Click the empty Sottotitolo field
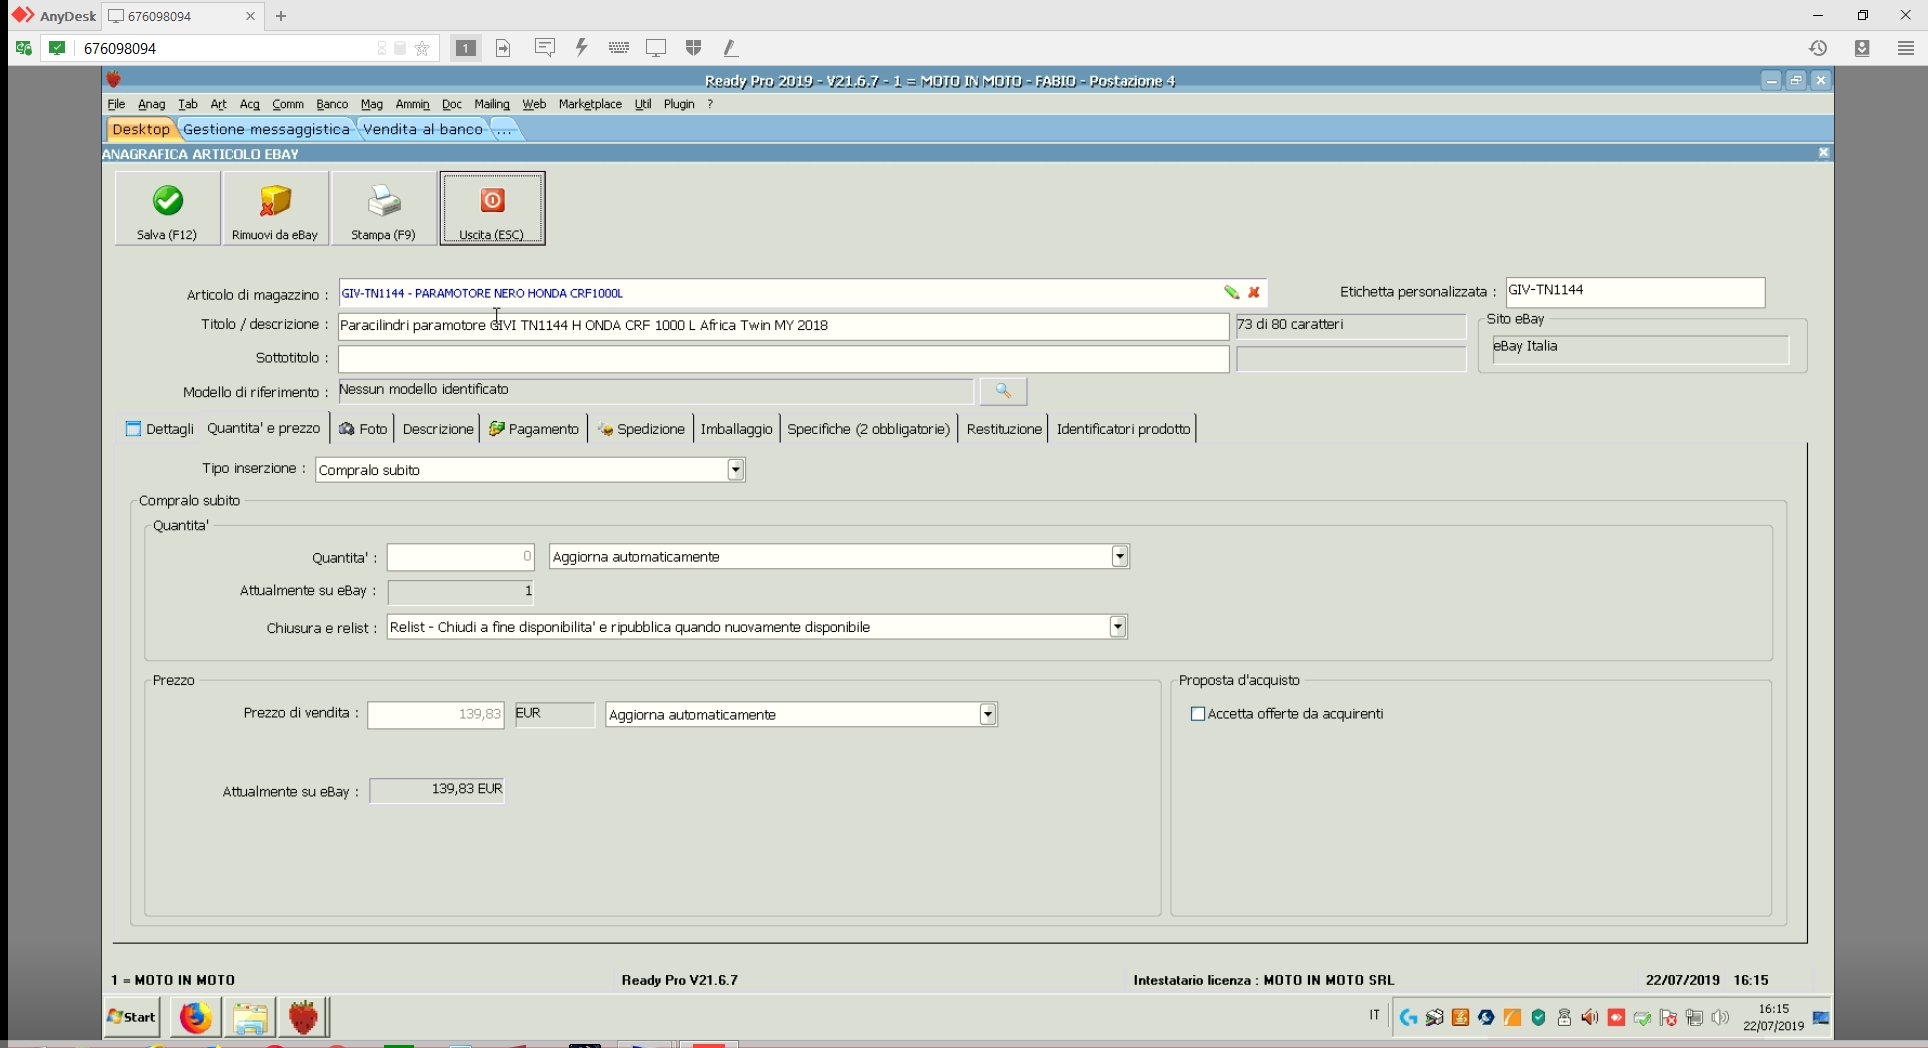The height and width of the screenshot is (1048, 1928). (783, 359)
